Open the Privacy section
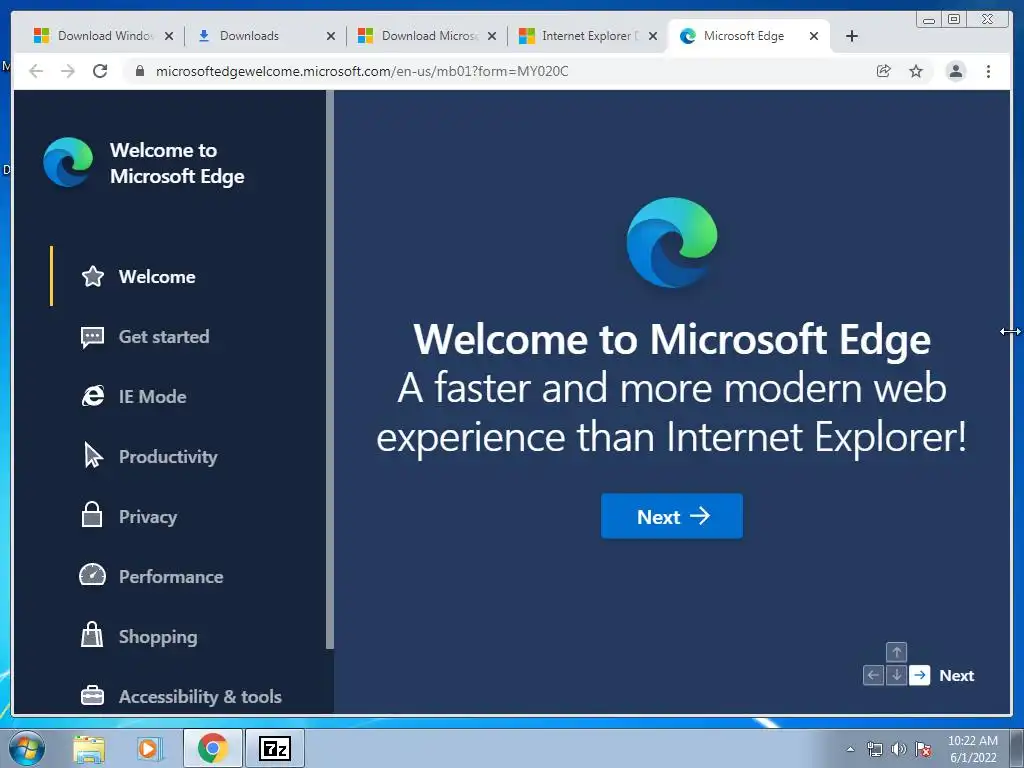 148,517
